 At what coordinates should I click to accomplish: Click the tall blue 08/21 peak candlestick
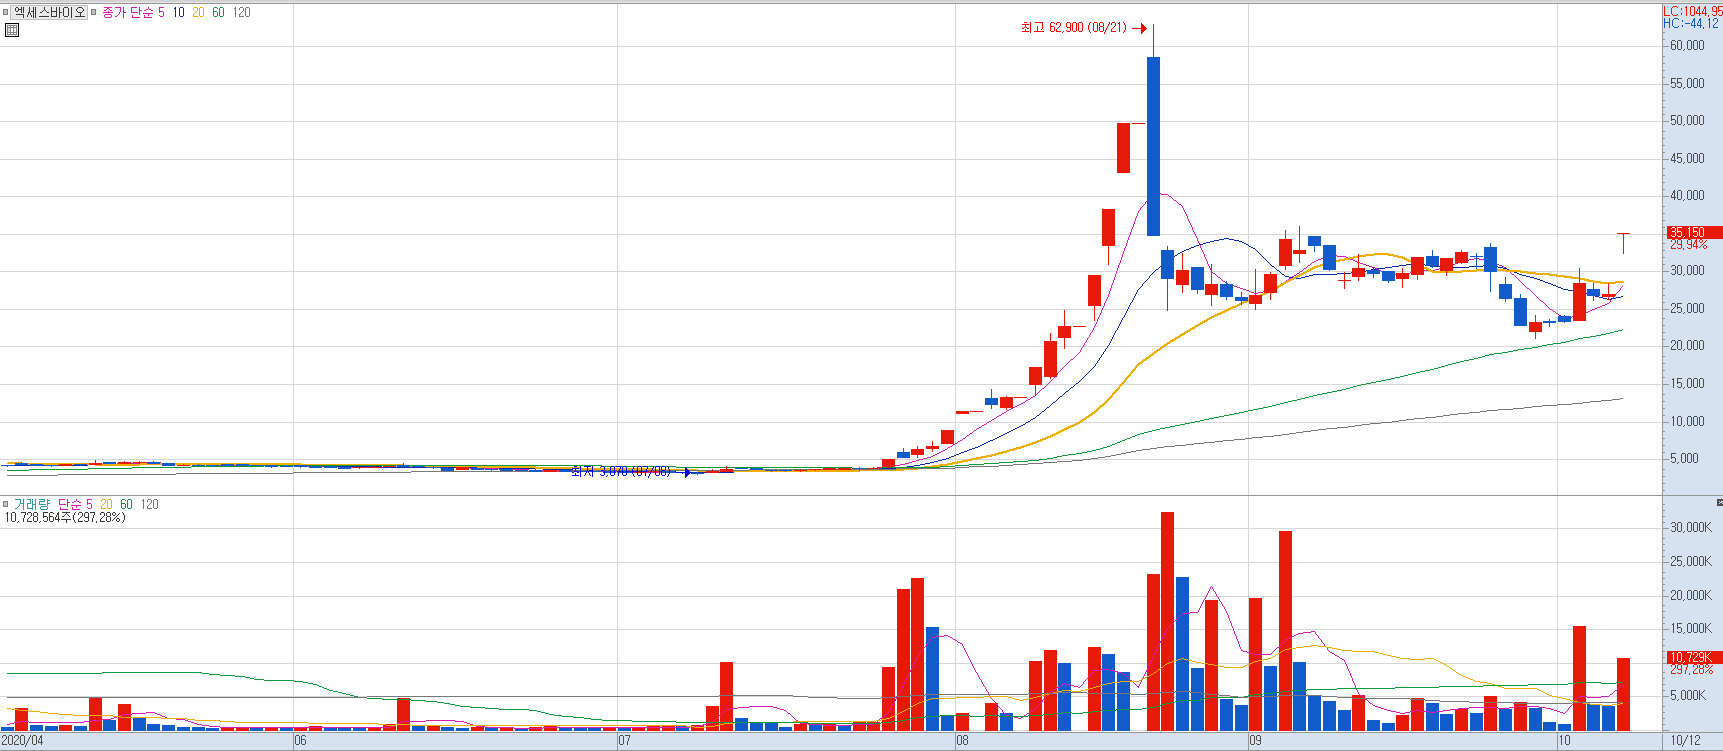[x=1153, y=146]
